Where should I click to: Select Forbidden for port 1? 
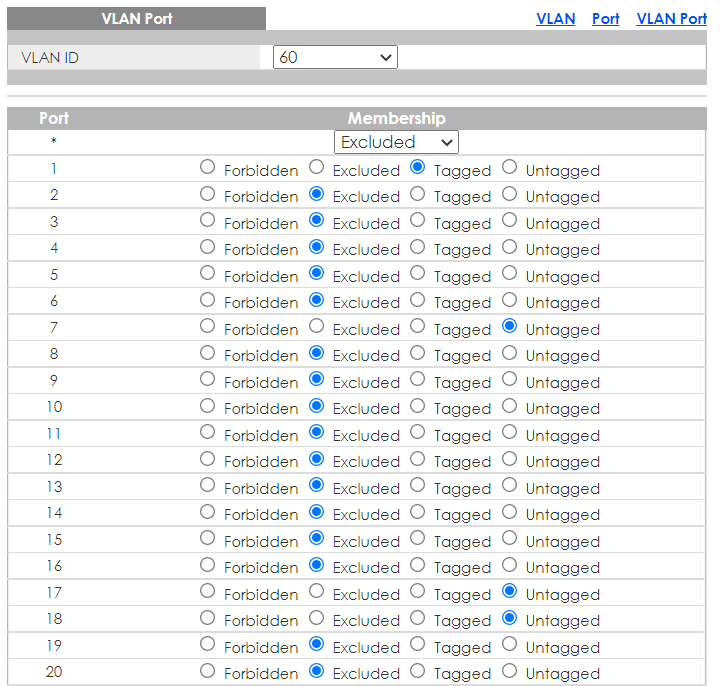pos(208,167)
